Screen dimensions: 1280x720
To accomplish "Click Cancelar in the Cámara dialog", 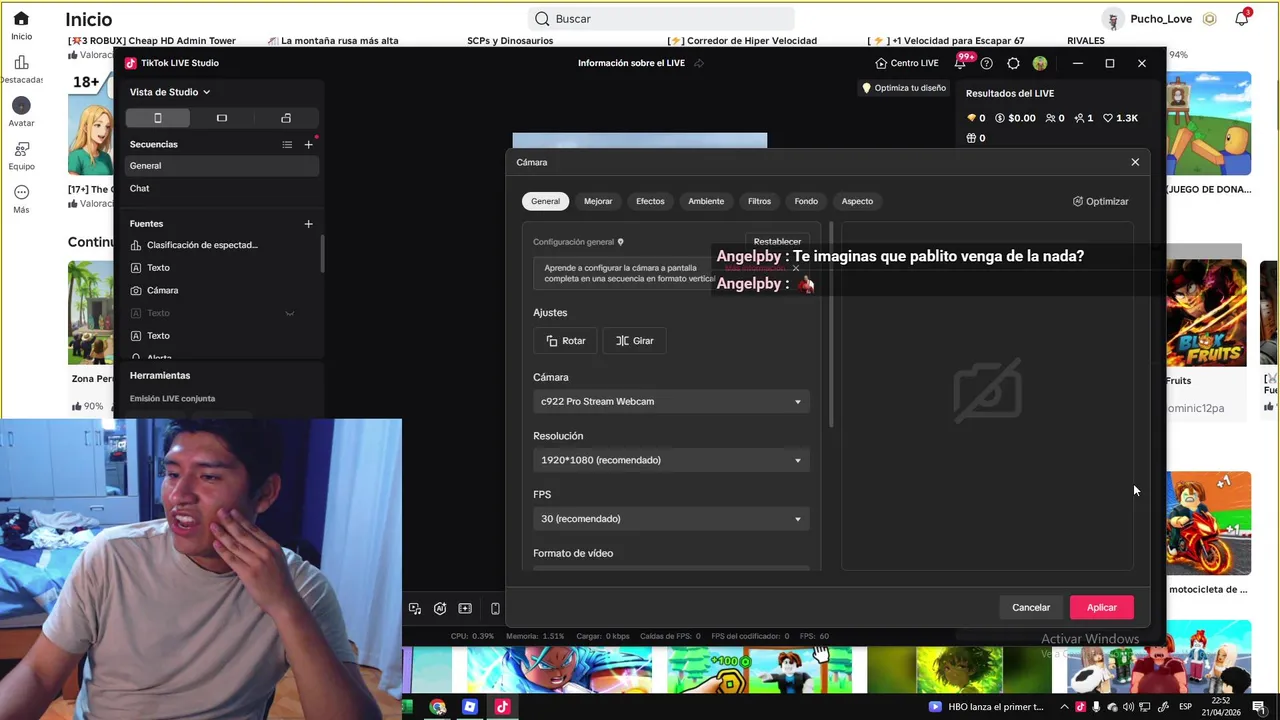I will [1031, 607].
